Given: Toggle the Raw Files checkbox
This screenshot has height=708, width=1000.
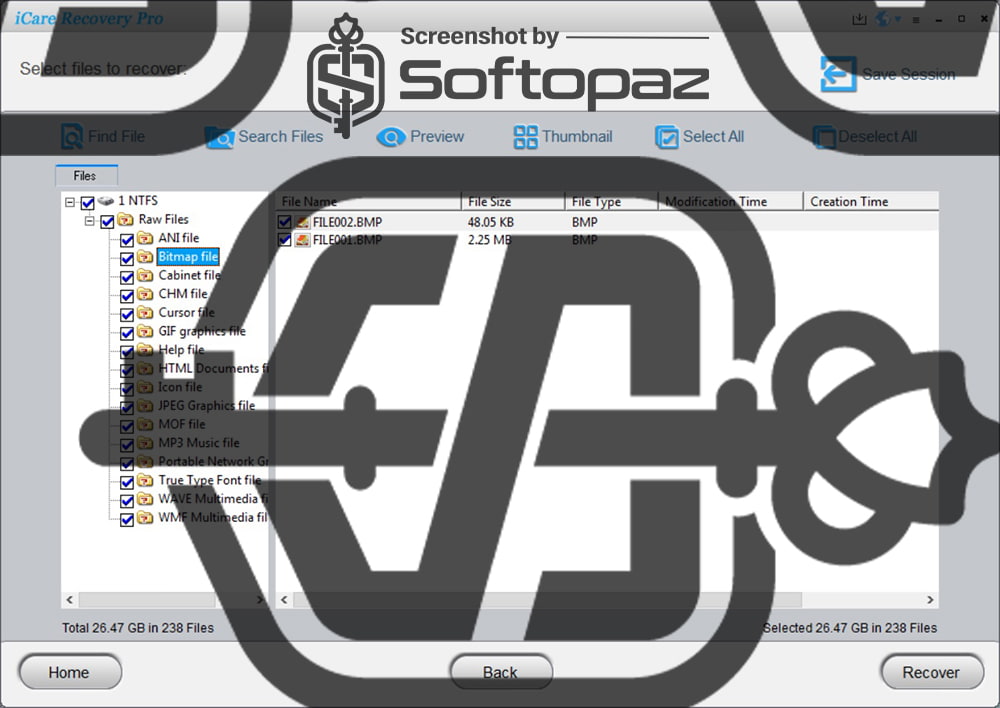Looking at the screenshot, I should 107,221.
